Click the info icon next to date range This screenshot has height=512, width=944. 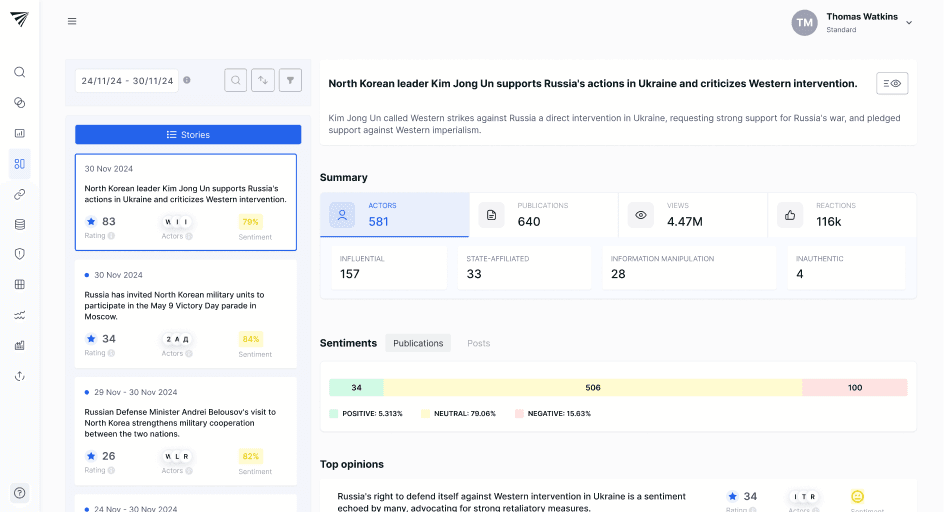[187, 80]
